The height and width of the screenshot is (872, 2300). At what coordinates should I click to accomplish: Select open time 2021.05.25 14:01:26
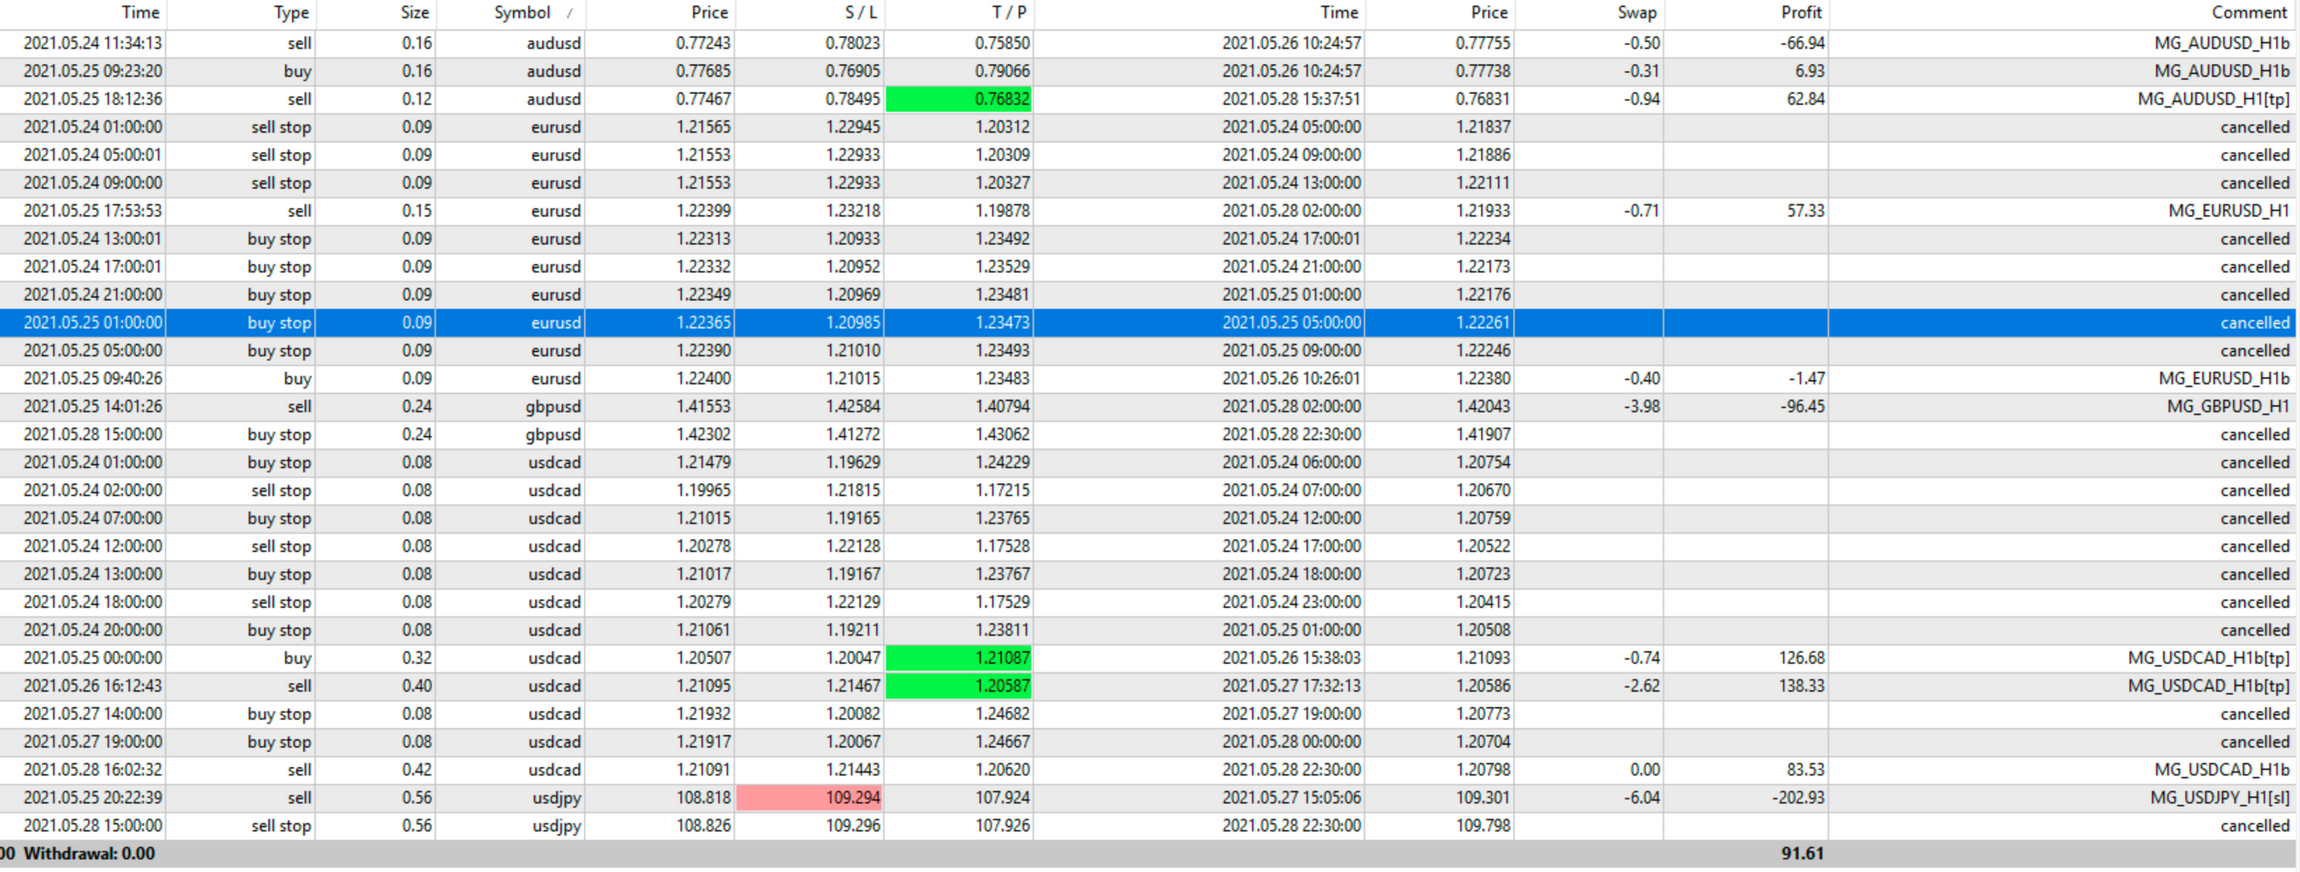point(92,407)
